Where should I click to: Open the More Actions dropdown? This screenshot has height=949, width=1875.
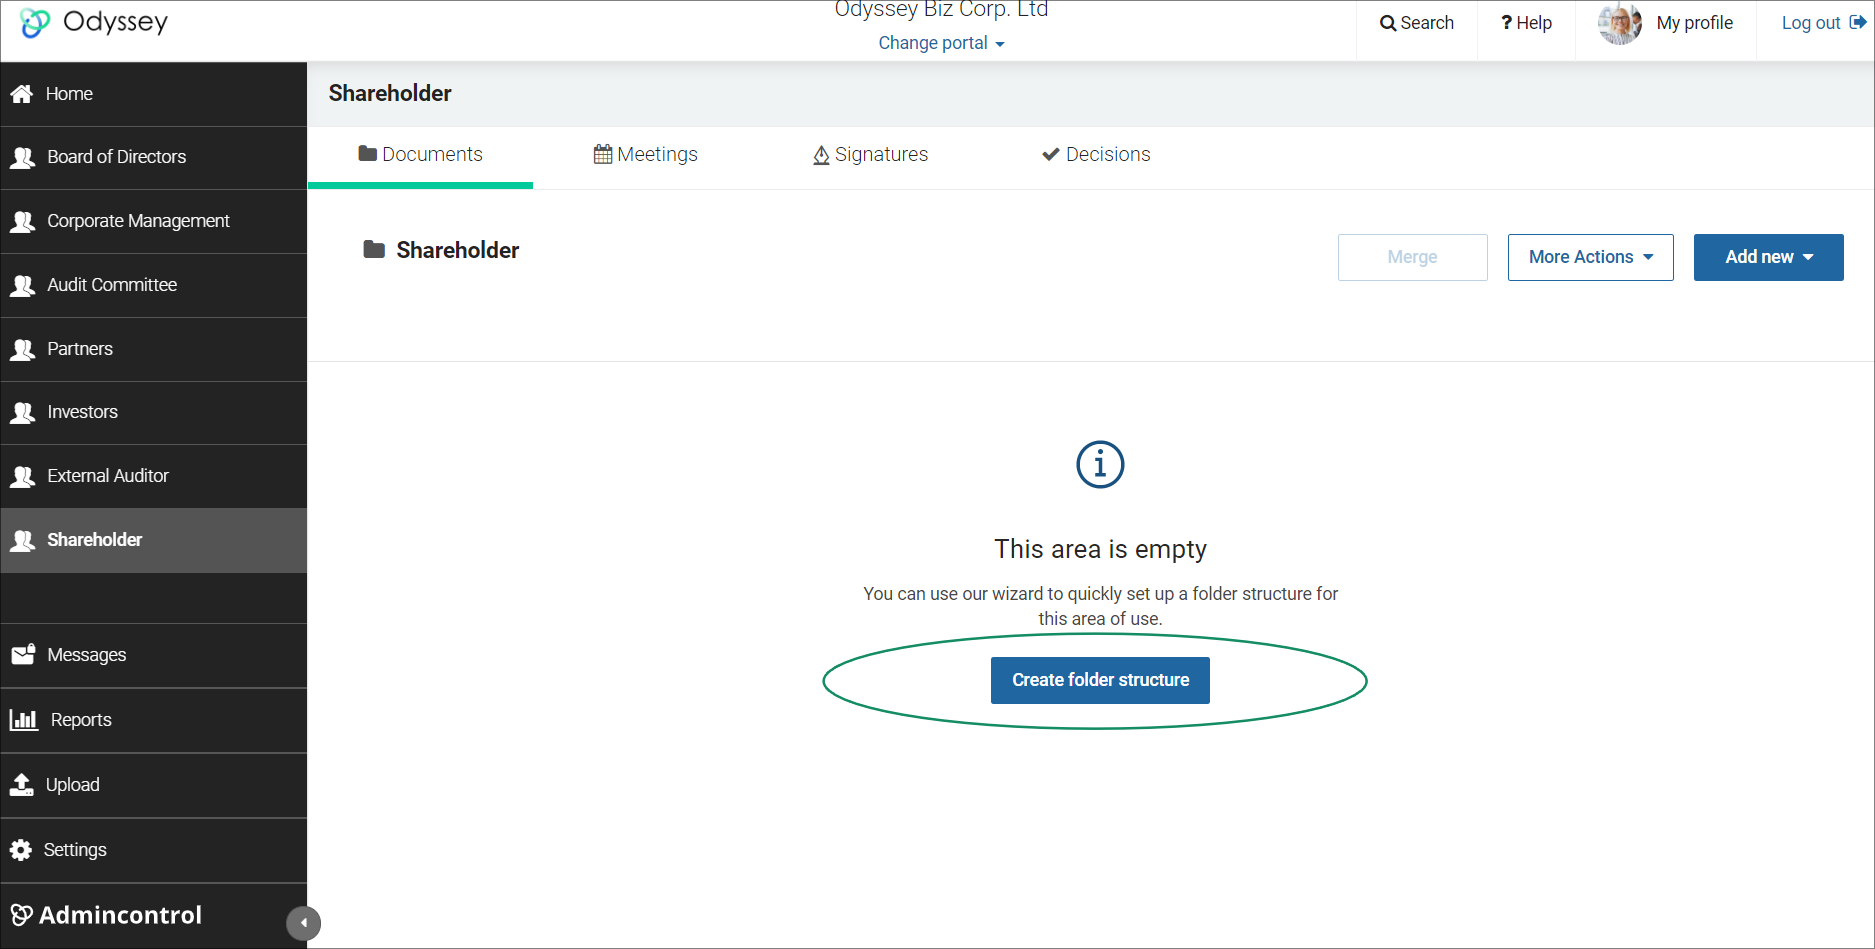[1590, 257]
